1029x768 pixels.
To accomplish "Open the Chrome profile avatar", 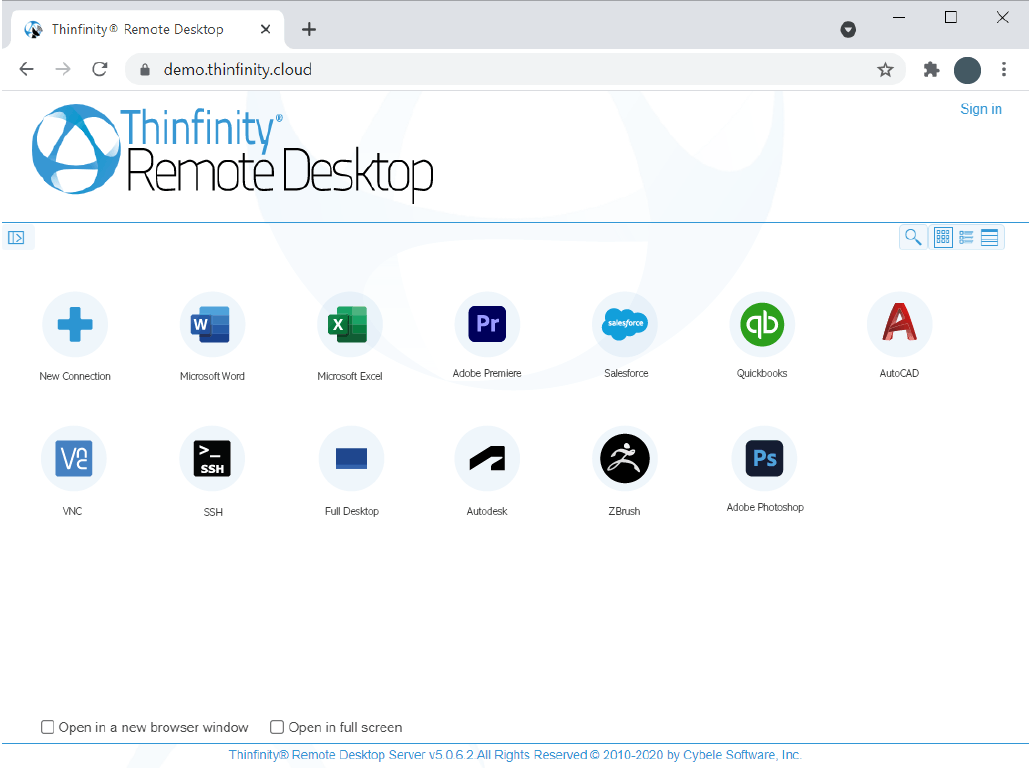I will (x=967, y=70).
